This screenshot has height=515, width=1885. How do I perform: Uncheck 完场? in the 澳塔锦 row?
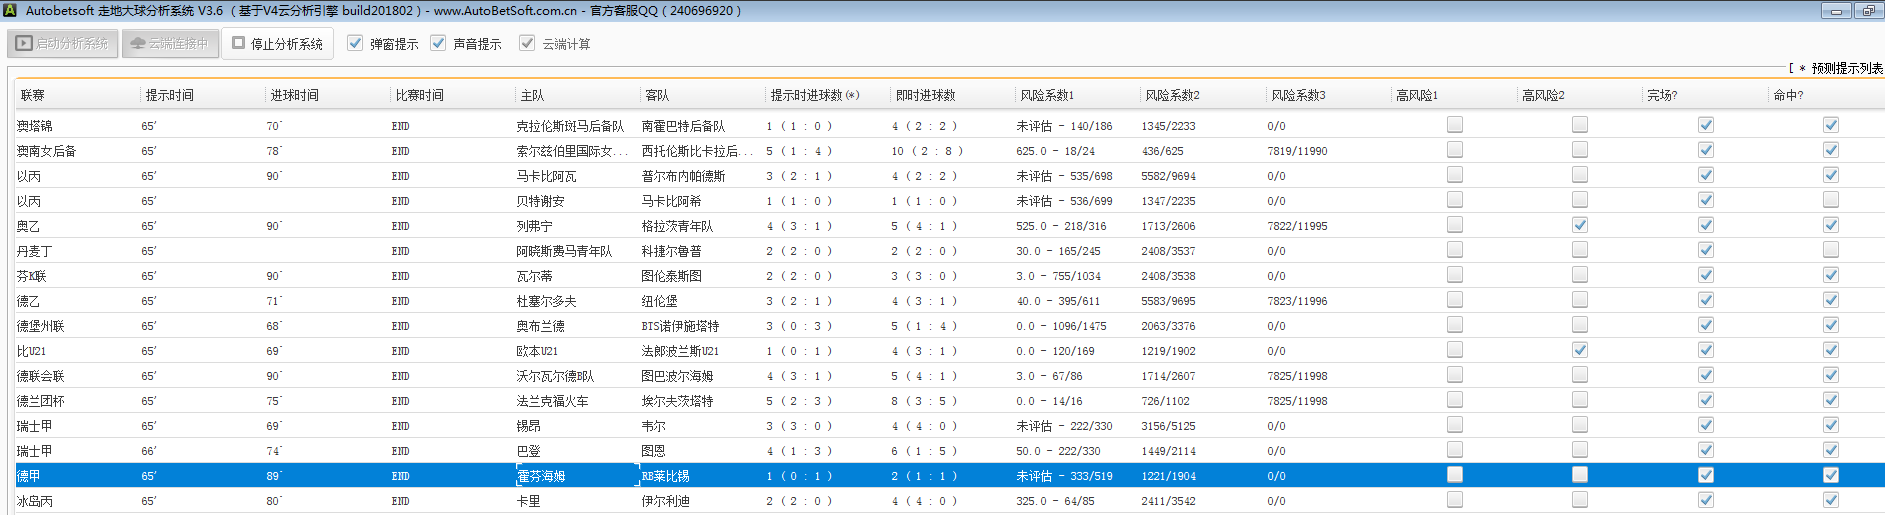pos(1706,125)
